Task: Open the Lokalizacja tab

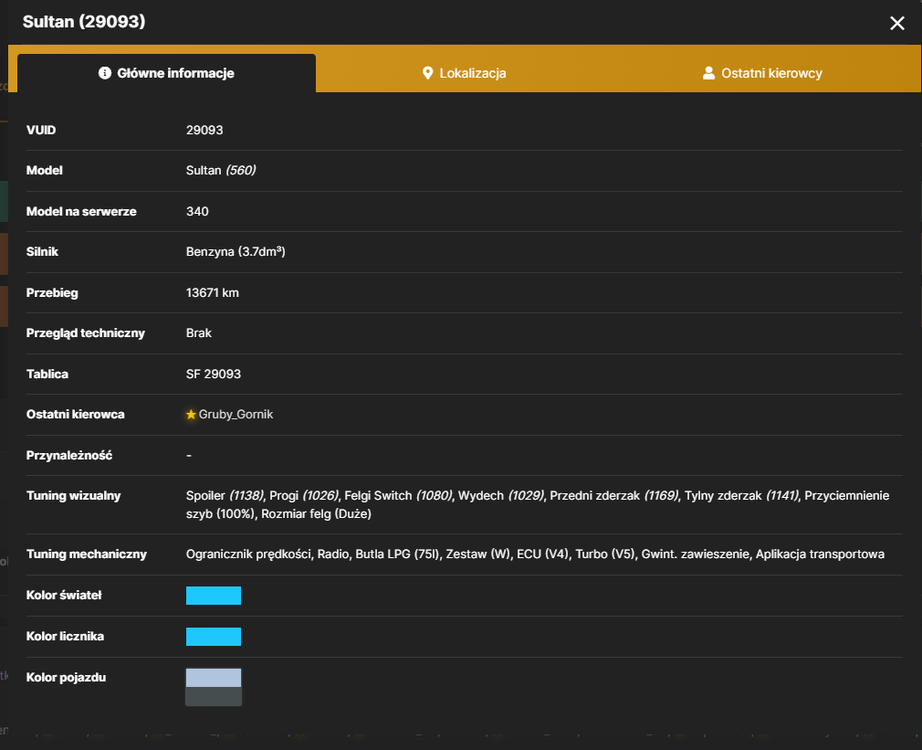Action: click(x=464, y=73)
